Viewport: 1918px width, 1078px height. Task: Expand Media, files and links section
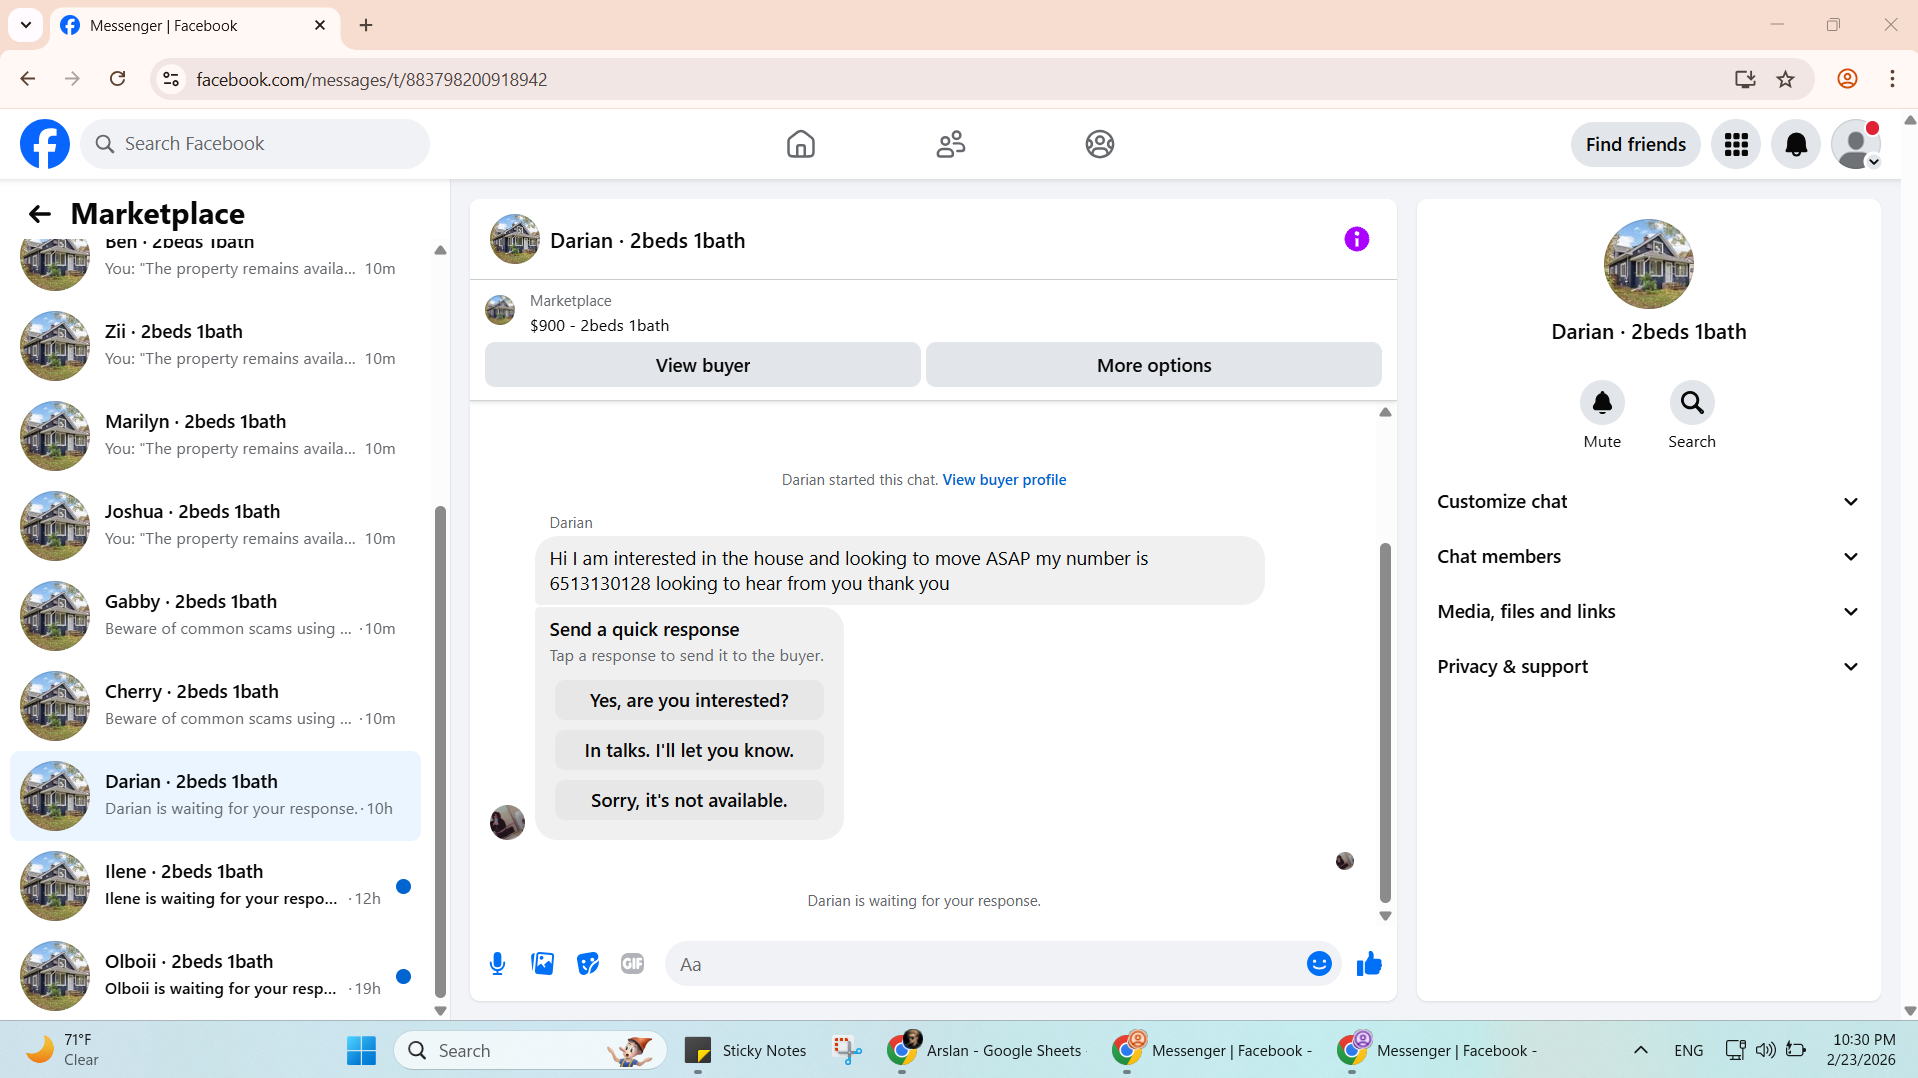(x=1648, y=612)
